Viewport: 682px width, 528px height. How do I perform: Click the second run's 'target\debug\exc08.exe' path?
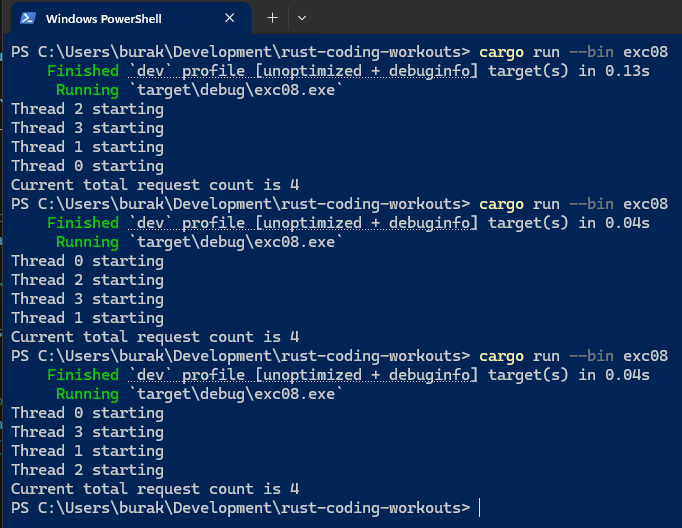pyautogui.click(x=236, y=242)
